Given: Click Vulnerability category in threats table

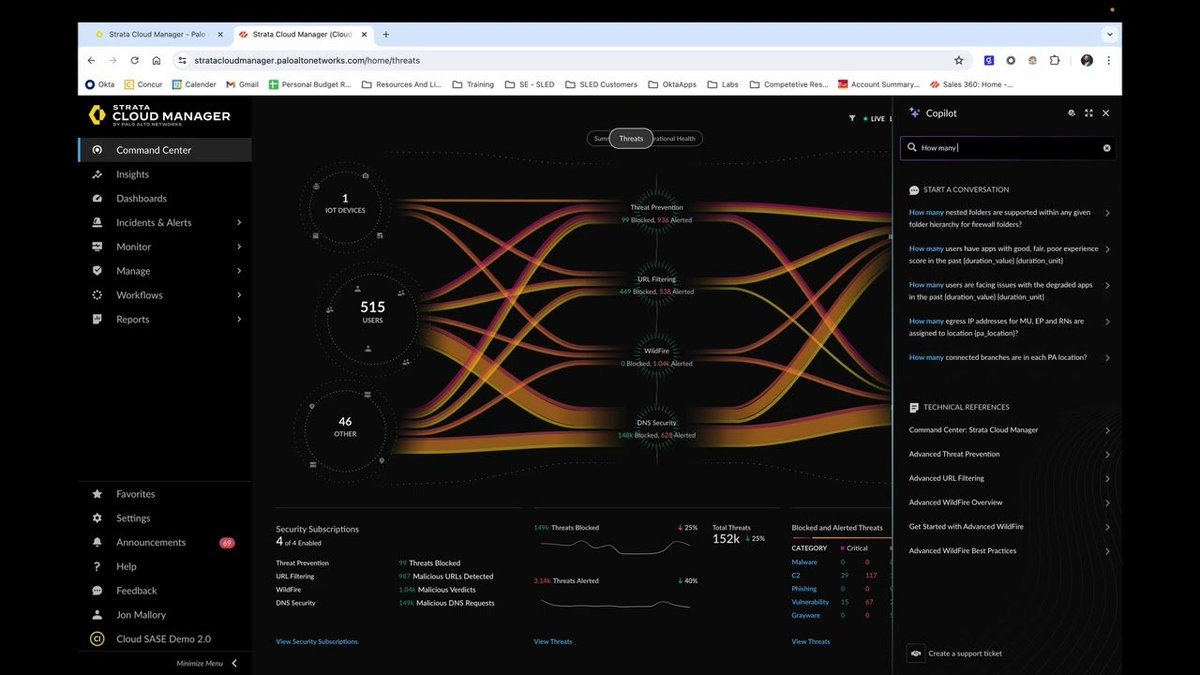Looking at the screenshot, I should point(810,602).
